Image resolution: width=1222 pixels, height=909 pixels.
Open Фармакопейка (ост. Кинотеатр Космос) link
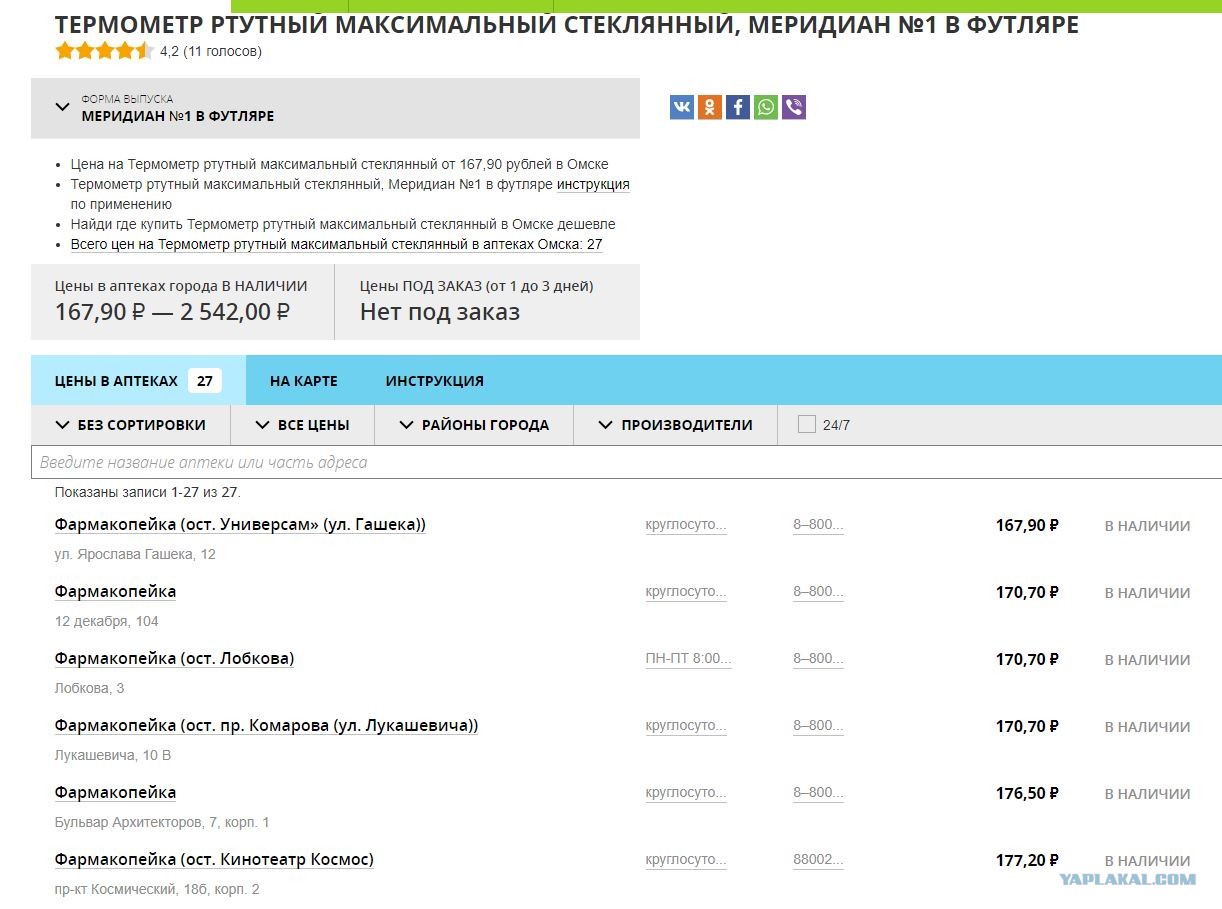click(x=214, y=860)
